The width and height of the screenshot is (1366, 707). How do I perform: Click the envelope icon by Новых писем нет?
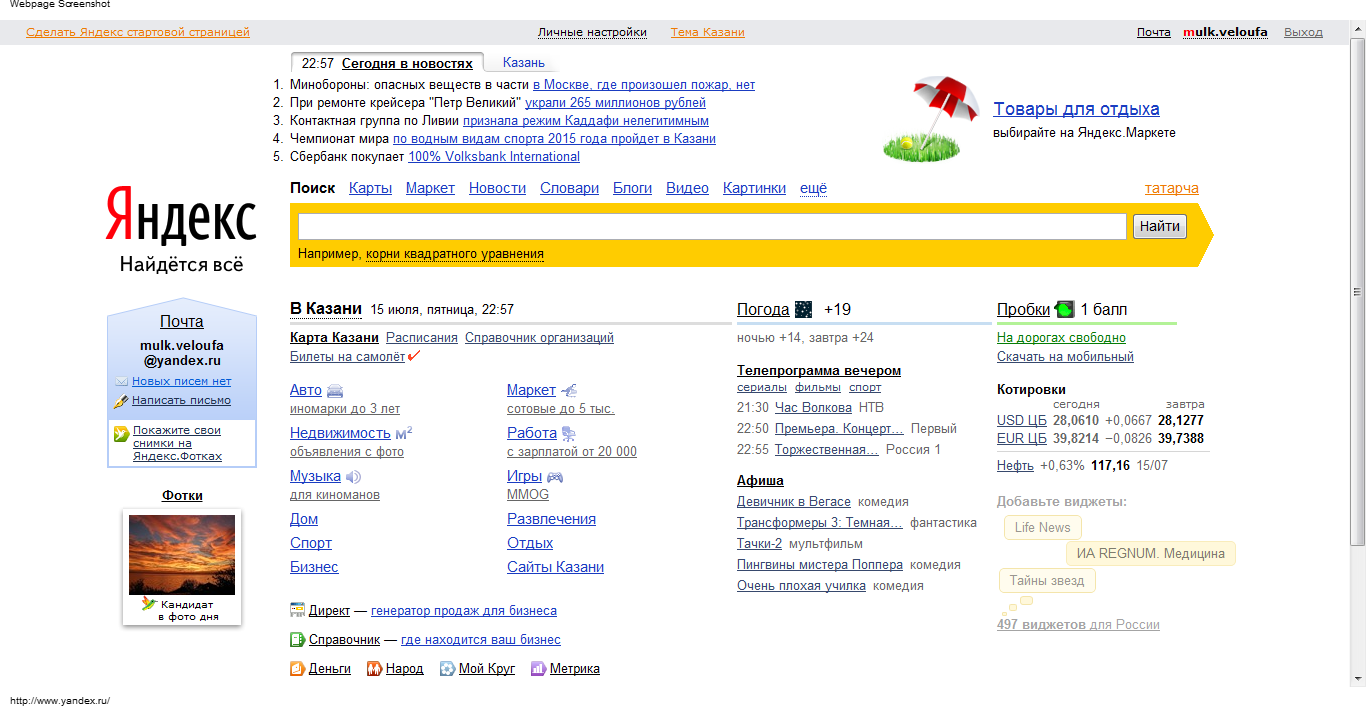[121, 382]
